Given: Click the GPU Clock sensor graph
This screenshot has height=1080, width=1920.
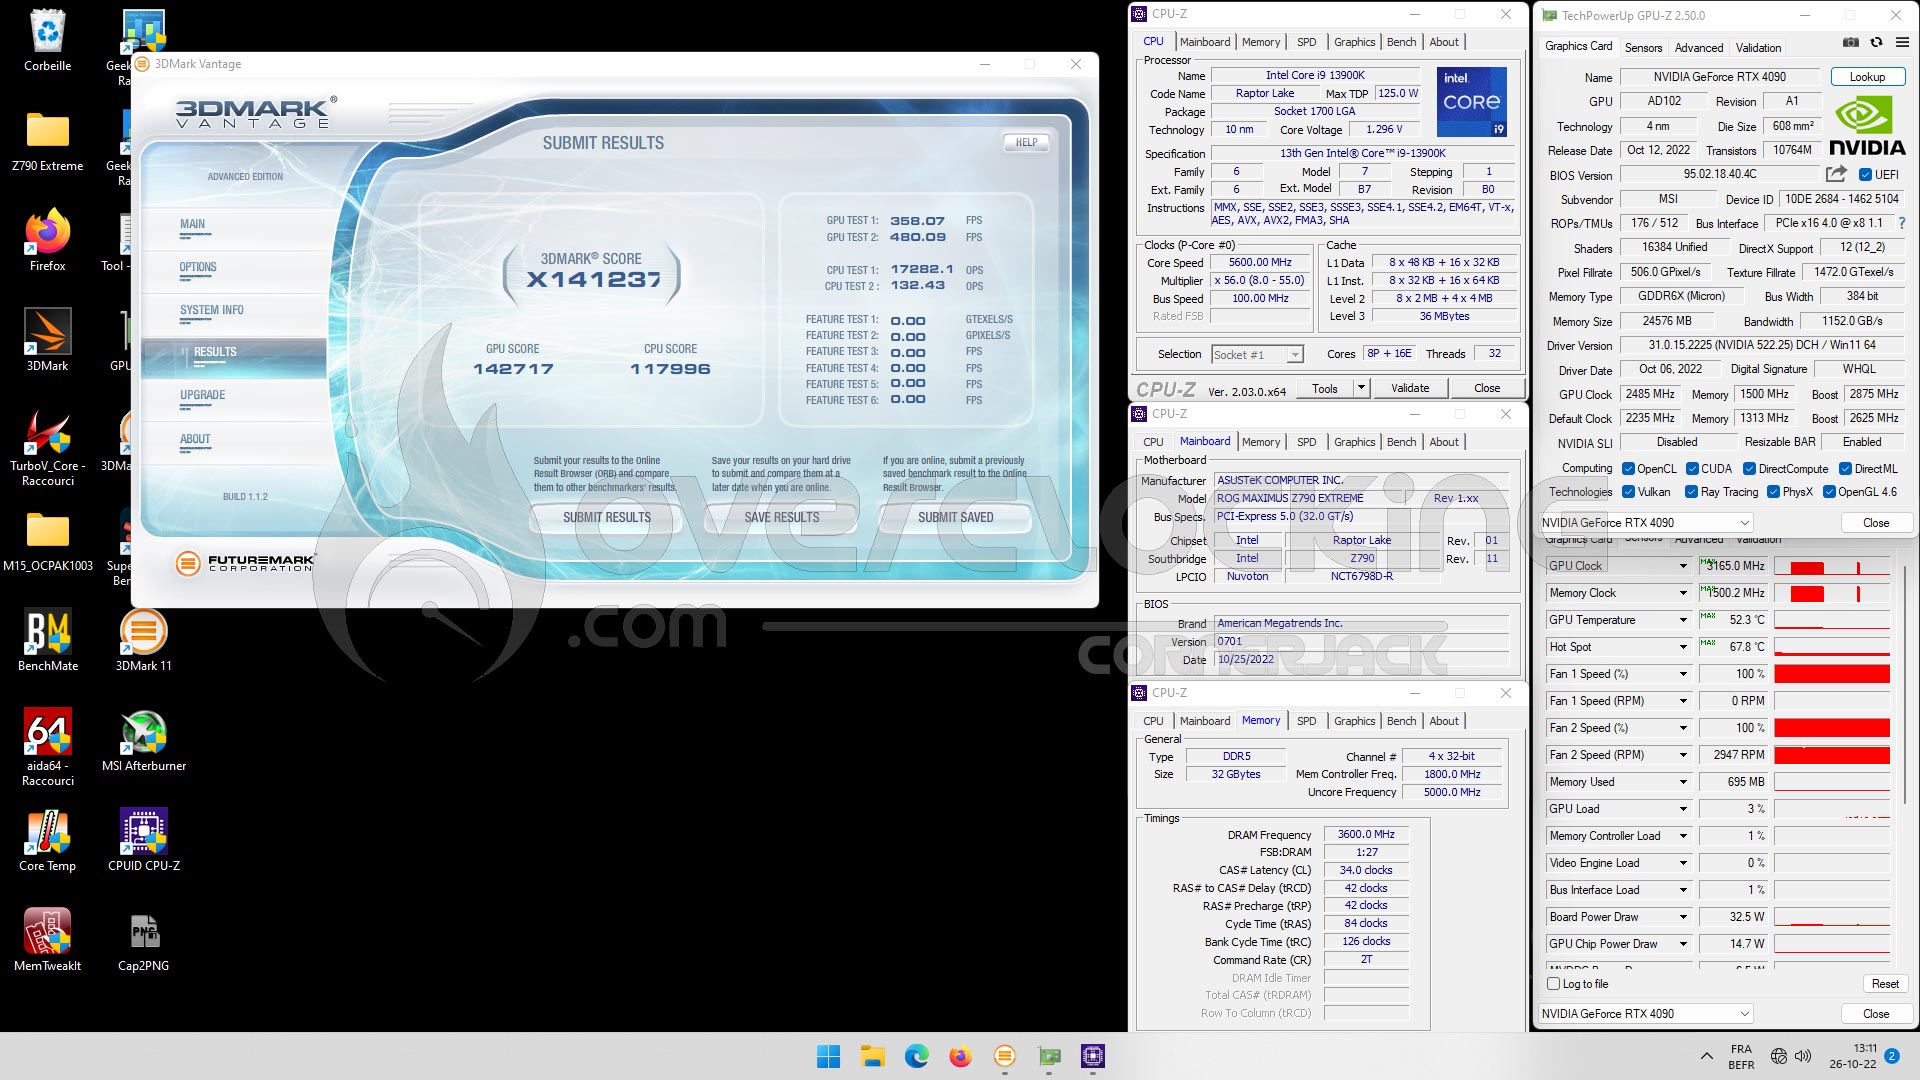Looking at the screenshot, I should [x=1832, y=566].
